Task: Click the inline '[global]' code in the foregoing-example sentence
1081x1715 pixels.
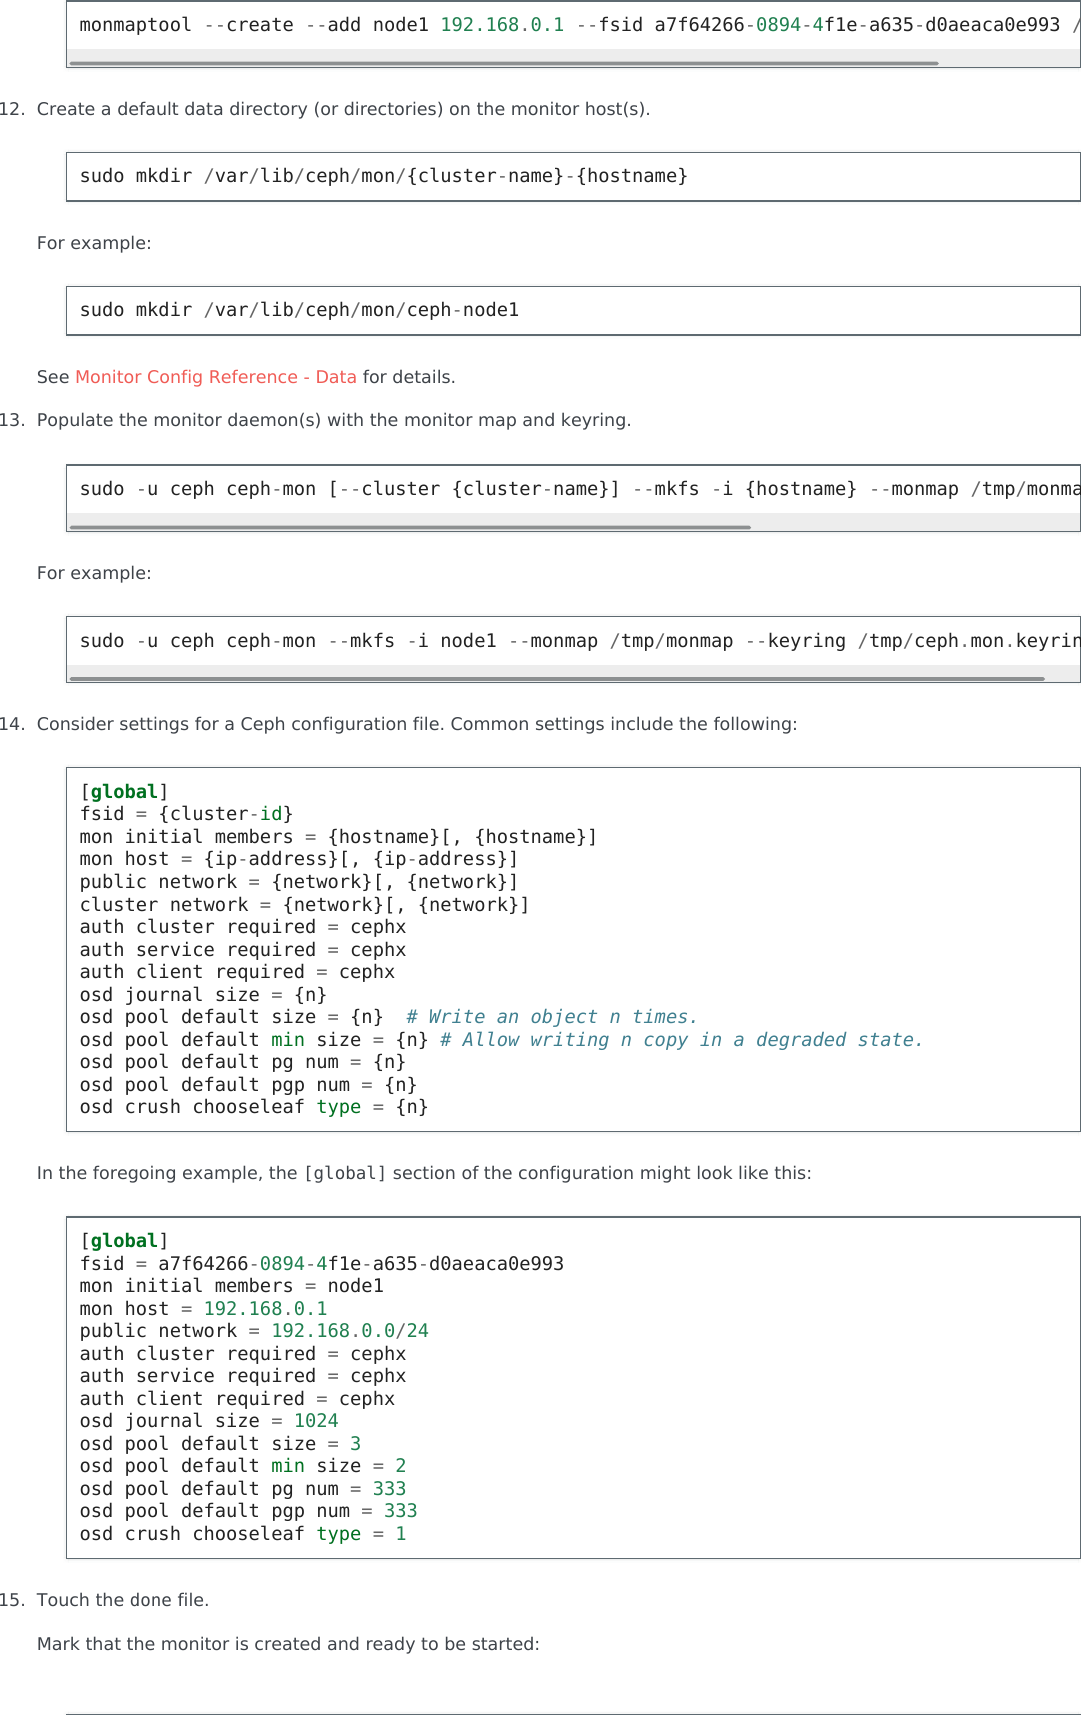Action: [345, 1173]
